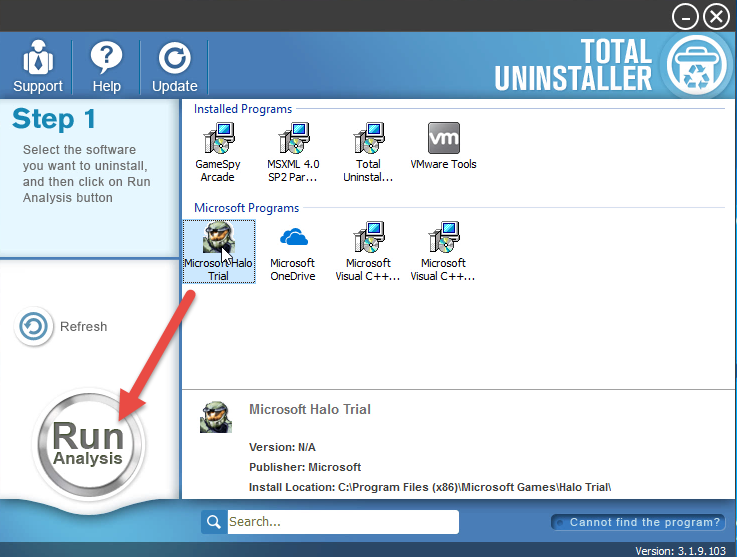This screenshot has height=557, width=737.
Task: Select first Microsoft Visual C++ entry
Action: point(368,251)
